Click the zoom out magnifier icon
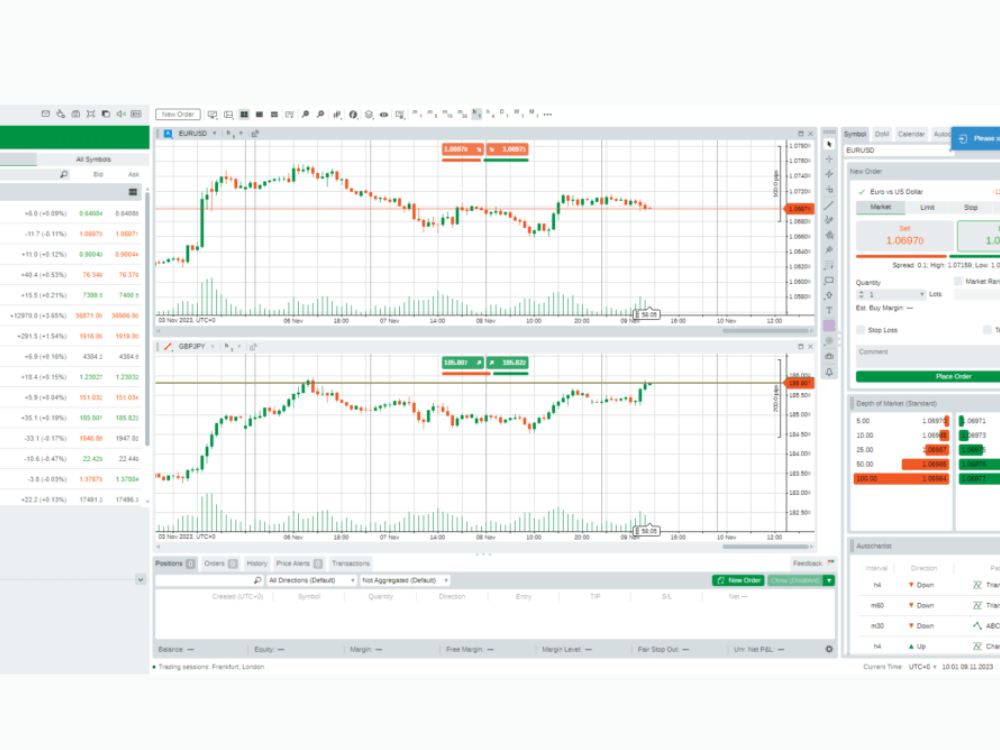This screenshot has width=1000, height=750. pos(320,114)
